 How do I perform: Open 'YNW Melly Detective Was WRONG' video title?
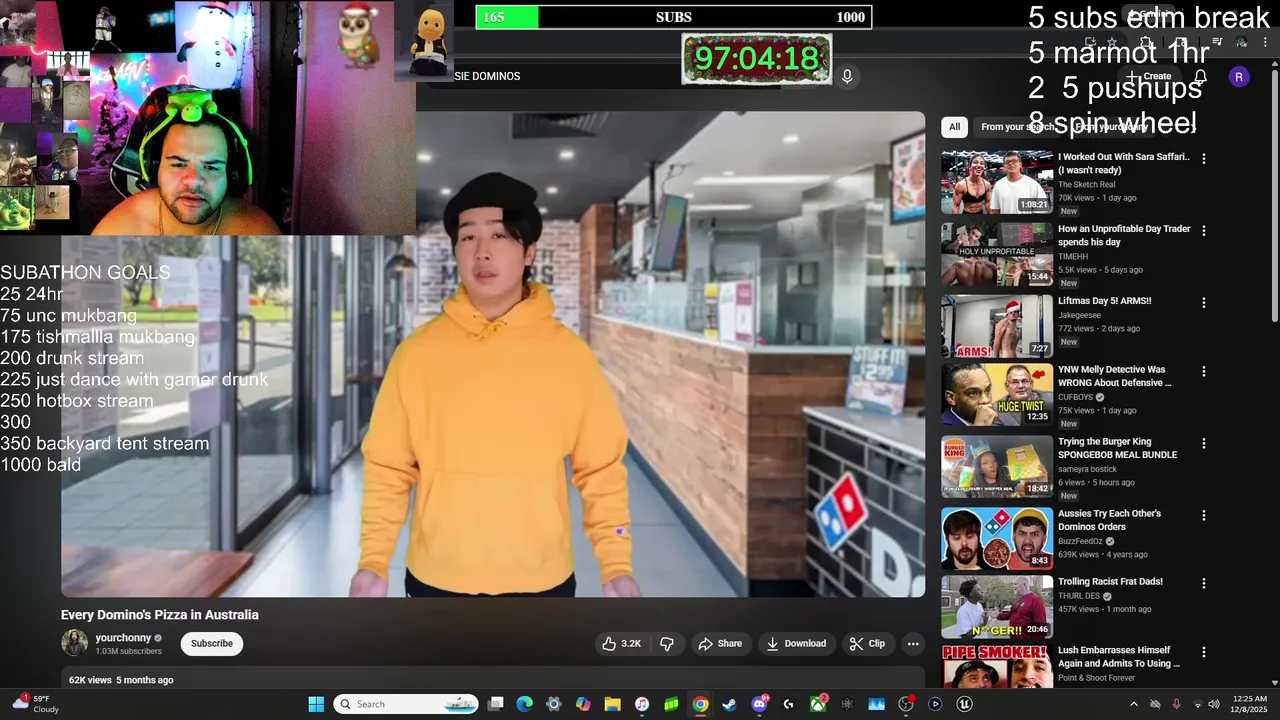click(1114, 376)
